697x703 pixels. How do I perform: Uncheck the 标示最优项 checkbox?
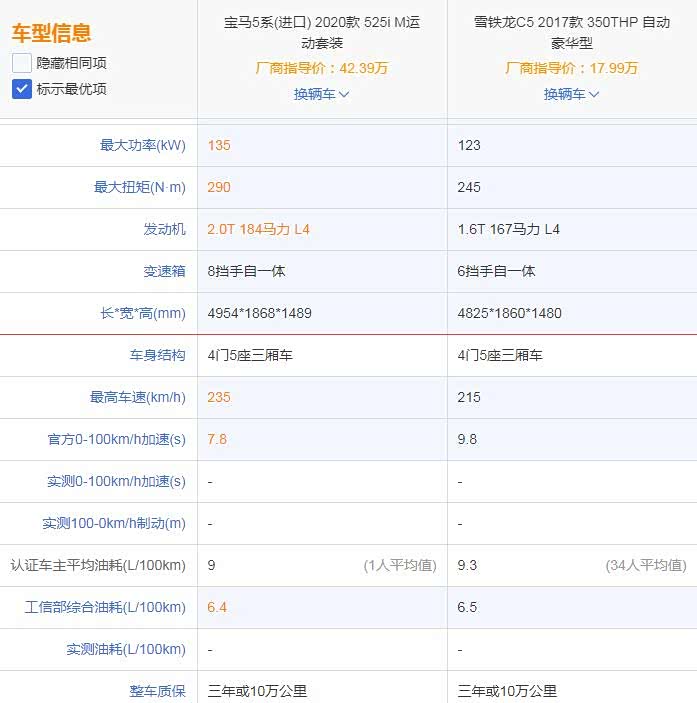pos(22,89)
